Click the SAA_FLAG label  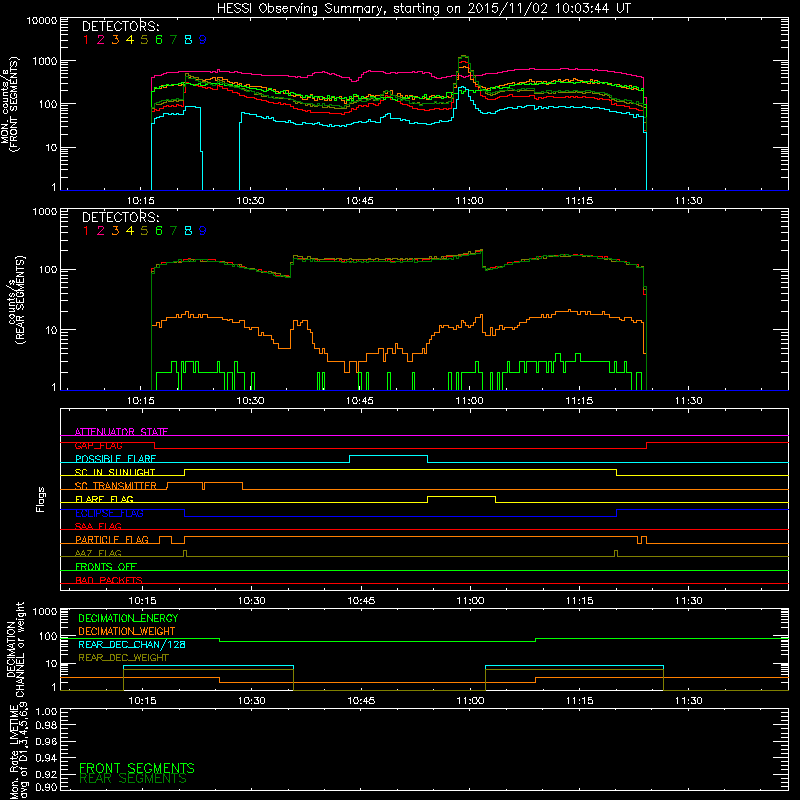98,526
